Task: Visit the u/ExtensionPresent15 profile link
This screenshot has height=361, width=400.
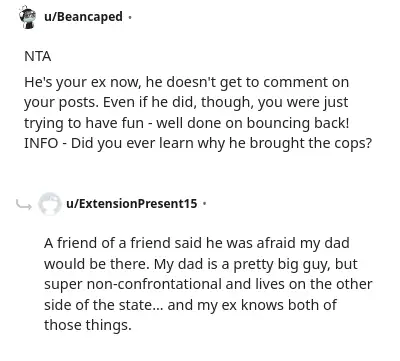Action: click(132, 203)
